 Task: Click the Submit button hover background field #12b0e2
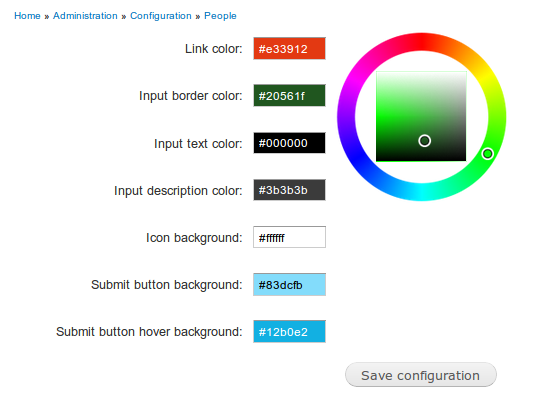(x=289, y=332)
